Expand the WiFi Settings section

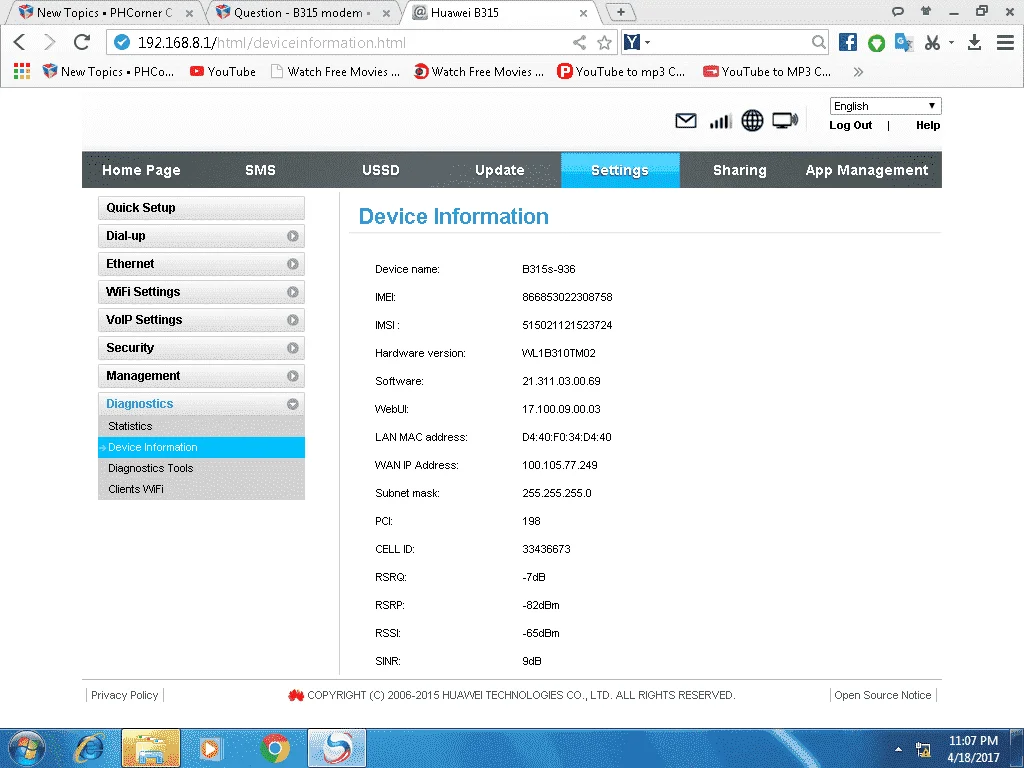pyautogui.click(x=201, y=292)
